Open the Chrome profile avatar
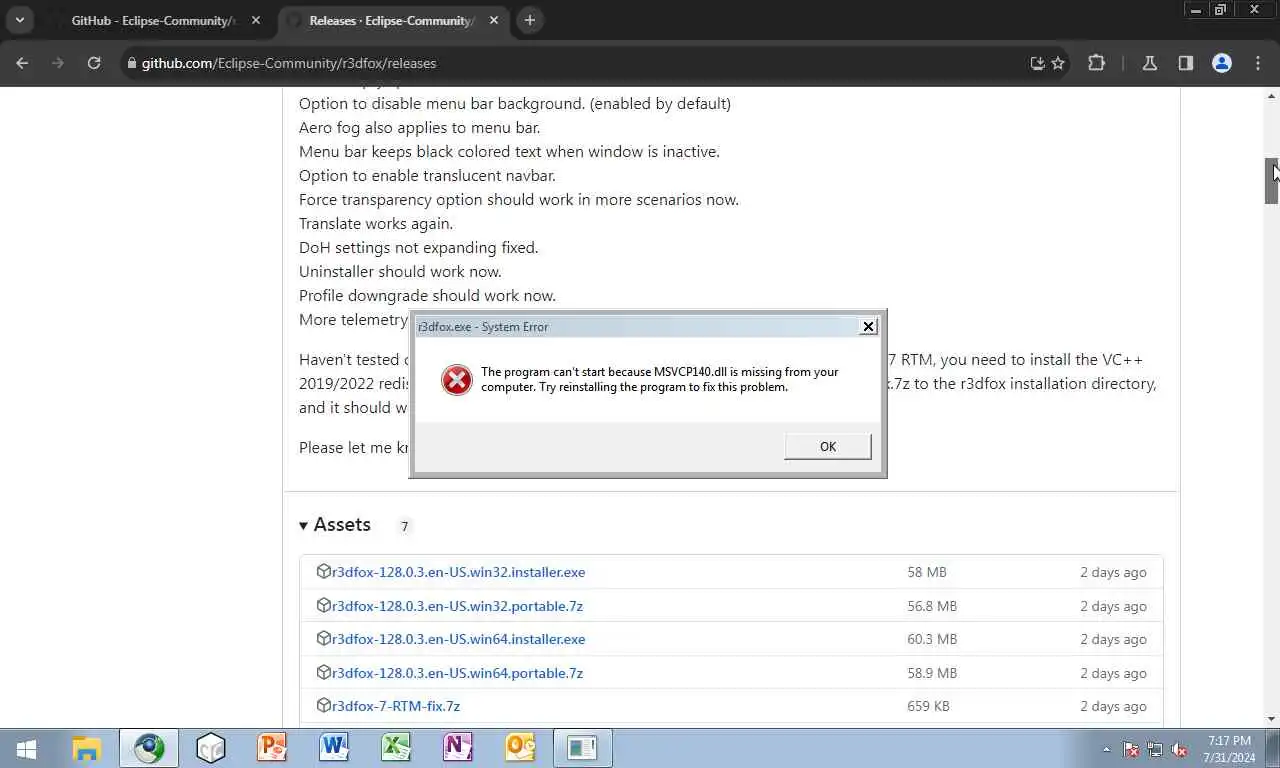Image resolution: width=1280 pixels, height=768 pixels. point(1222,63)
